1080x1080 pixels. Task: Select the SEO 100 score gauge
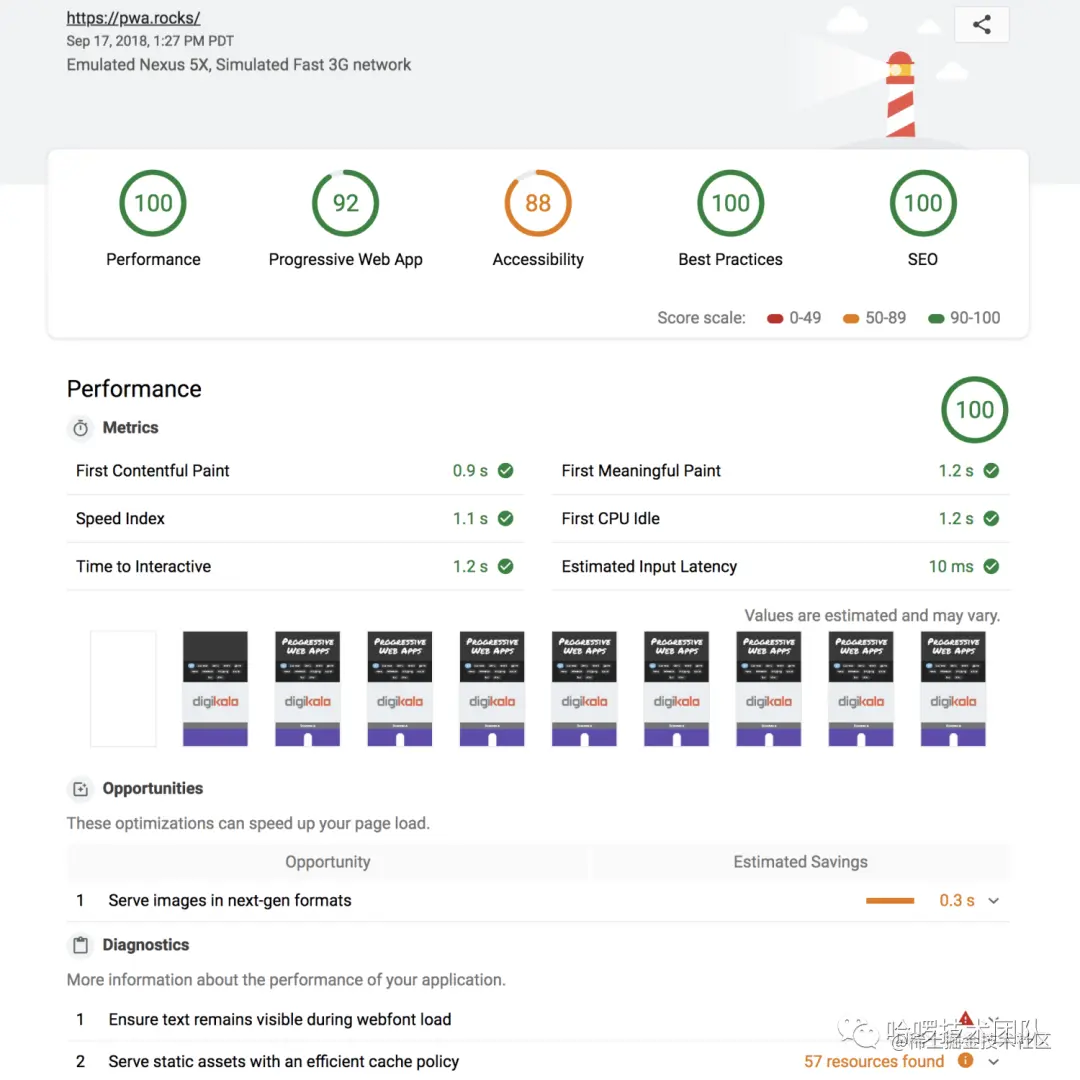[923, 203]
